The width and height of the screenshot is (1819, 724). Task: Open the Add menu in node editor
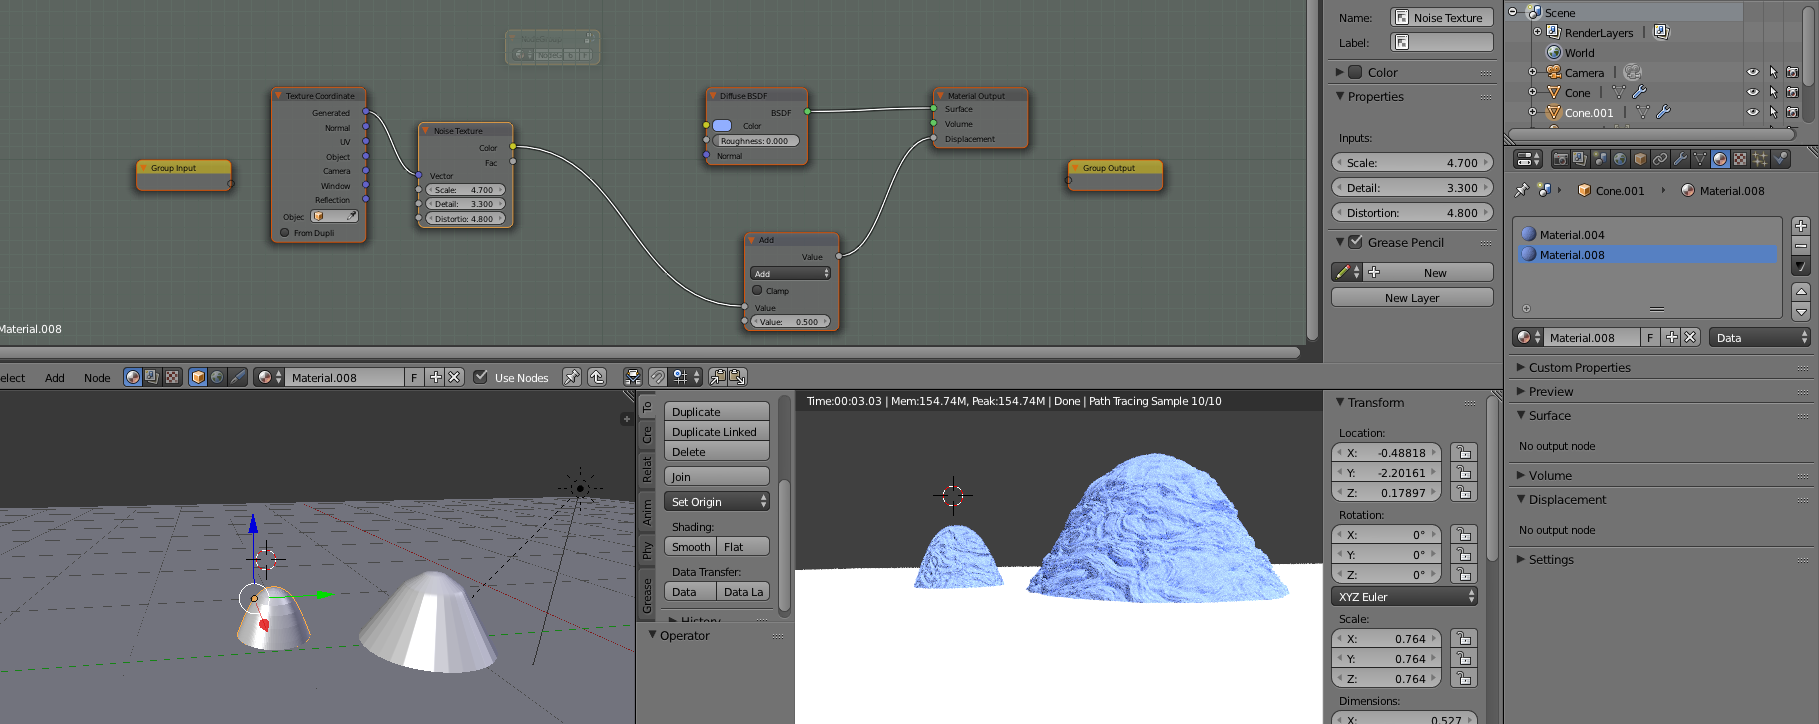[55, 377]
